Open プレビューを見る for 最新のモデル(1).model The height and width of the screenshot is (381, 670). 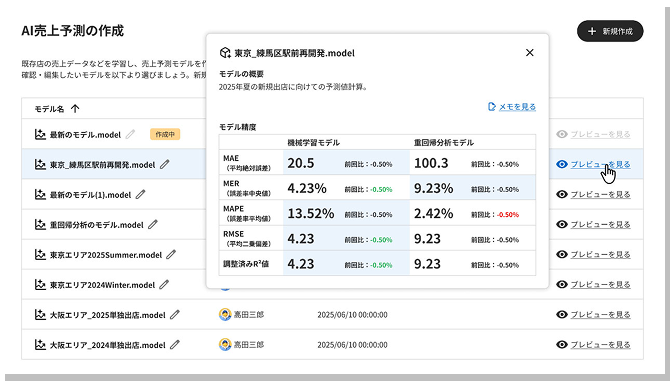click(x=600, y=194)
